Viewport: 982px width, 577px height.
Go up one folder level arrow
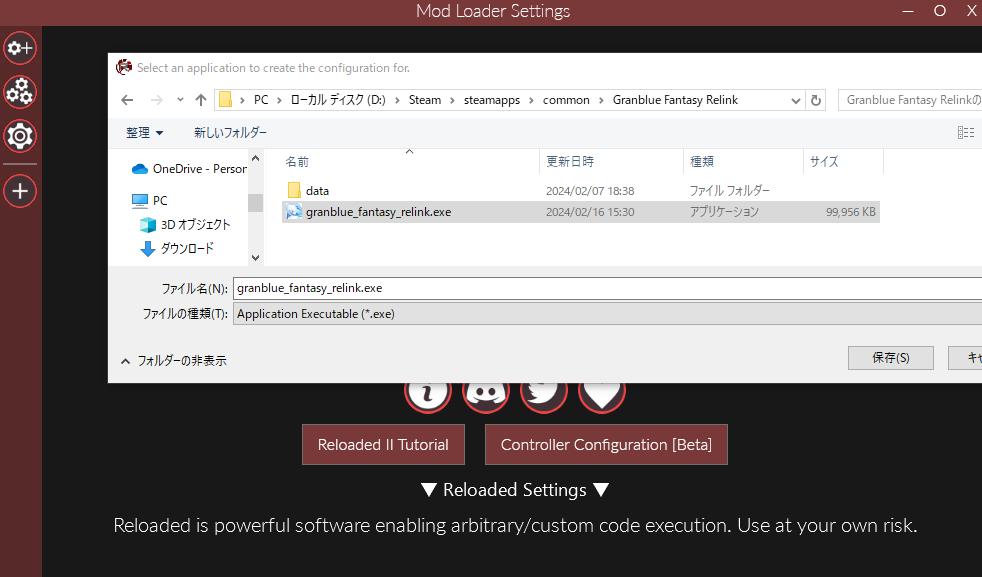tap(200, 100)
